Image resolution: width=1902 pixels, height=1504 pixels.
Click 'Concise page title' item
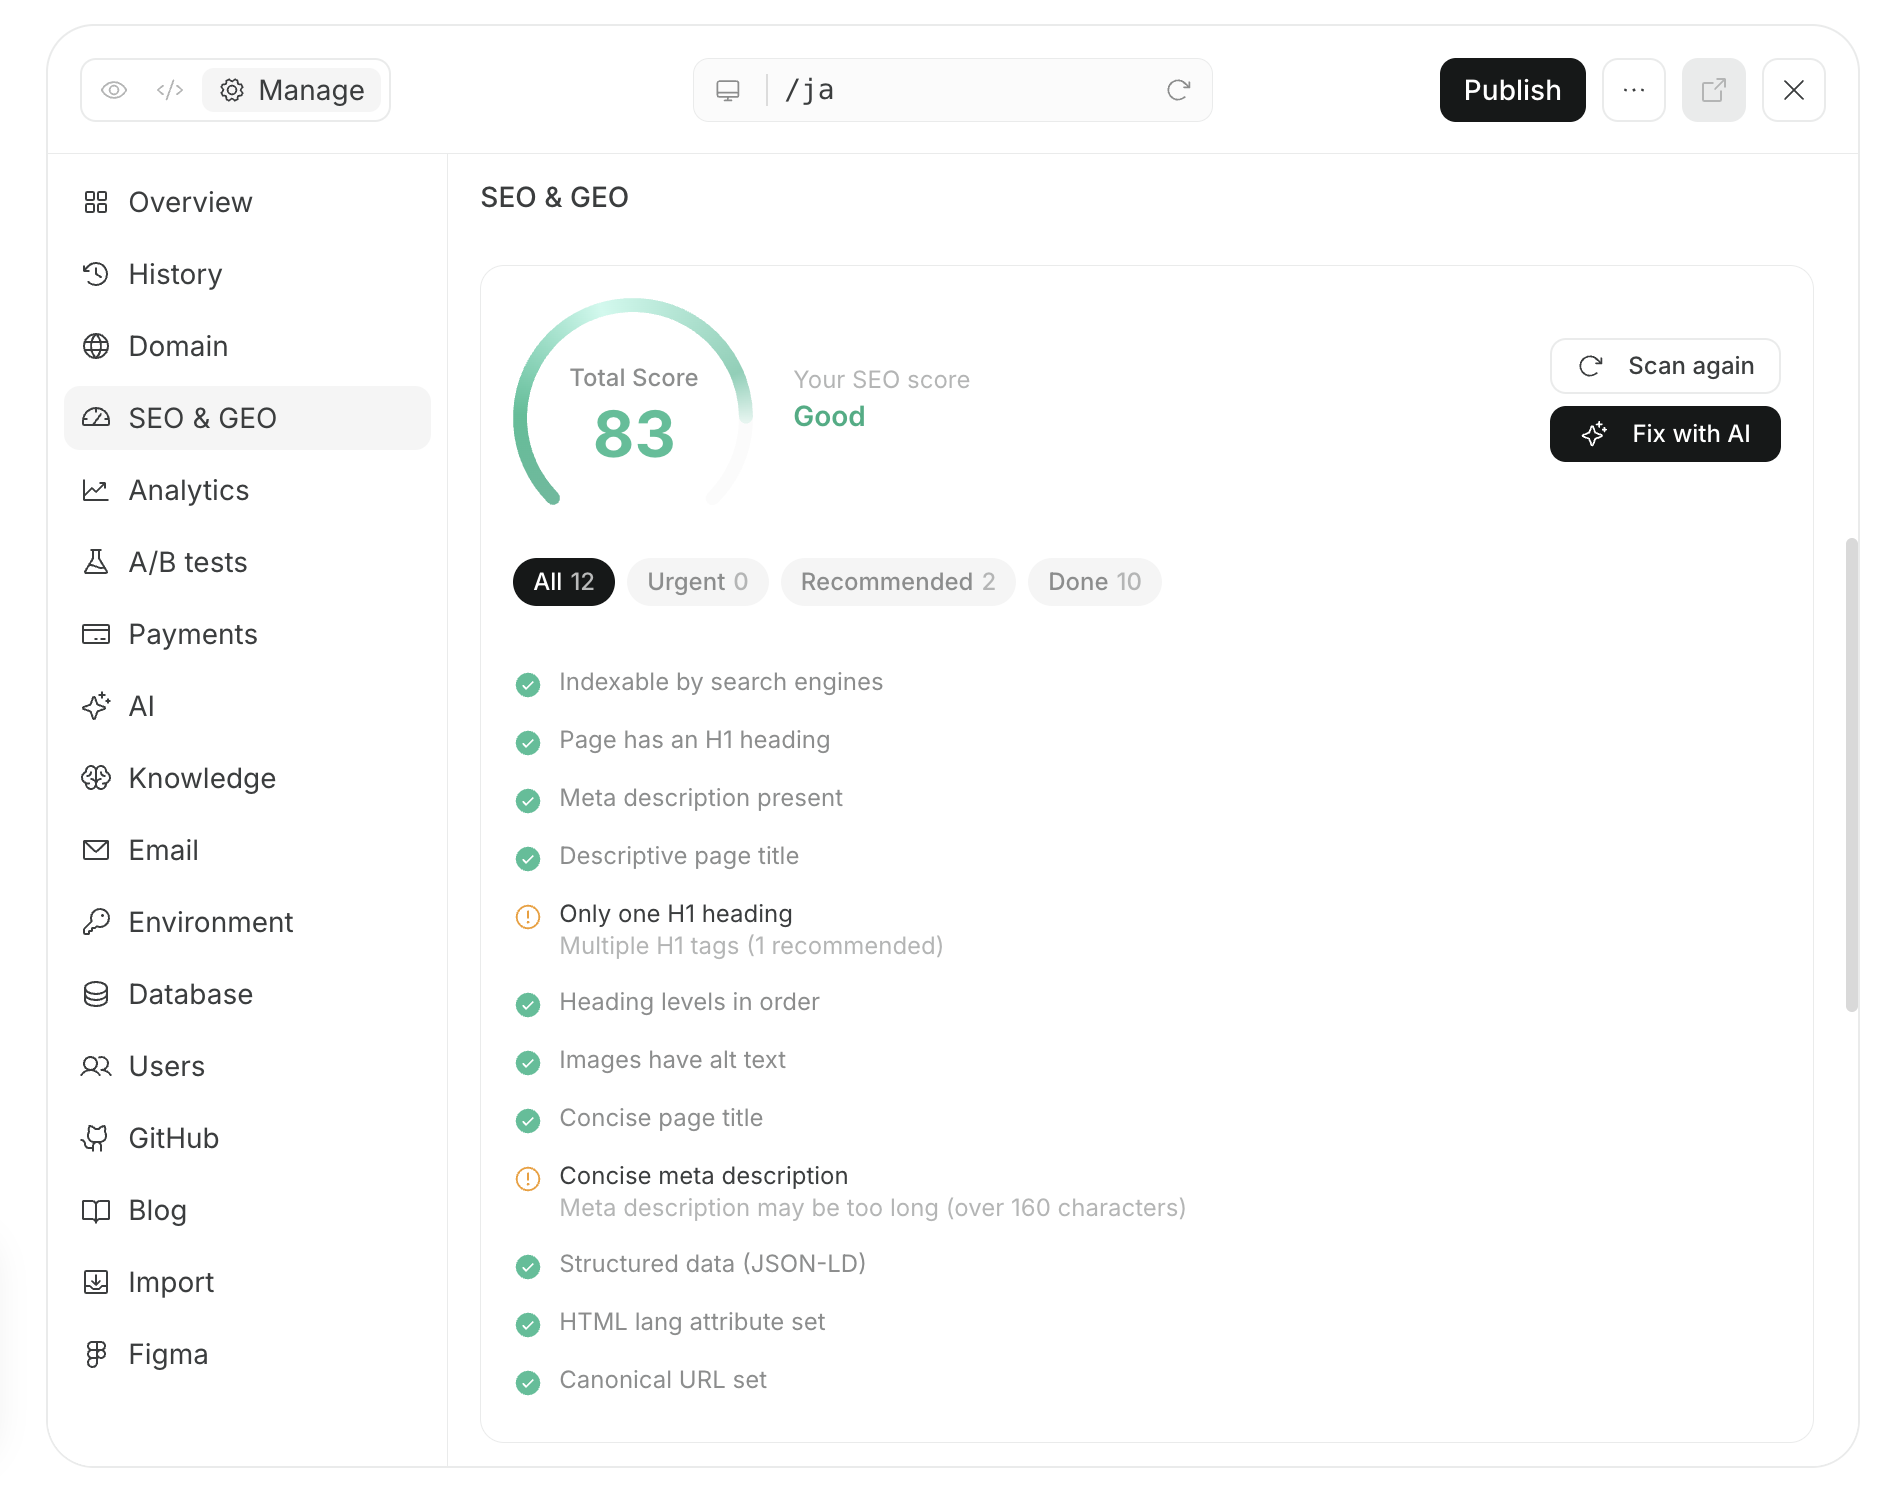pos(661,1118)
